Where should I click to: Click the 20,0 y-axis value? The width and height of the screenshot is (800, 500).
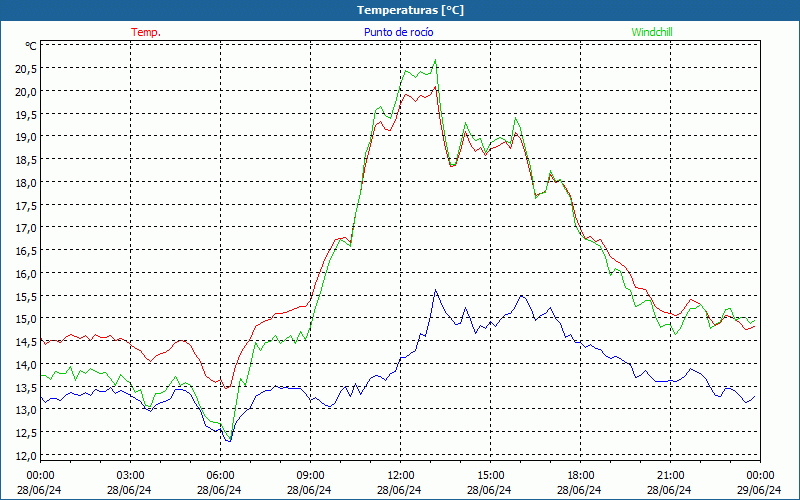[26, 91]
